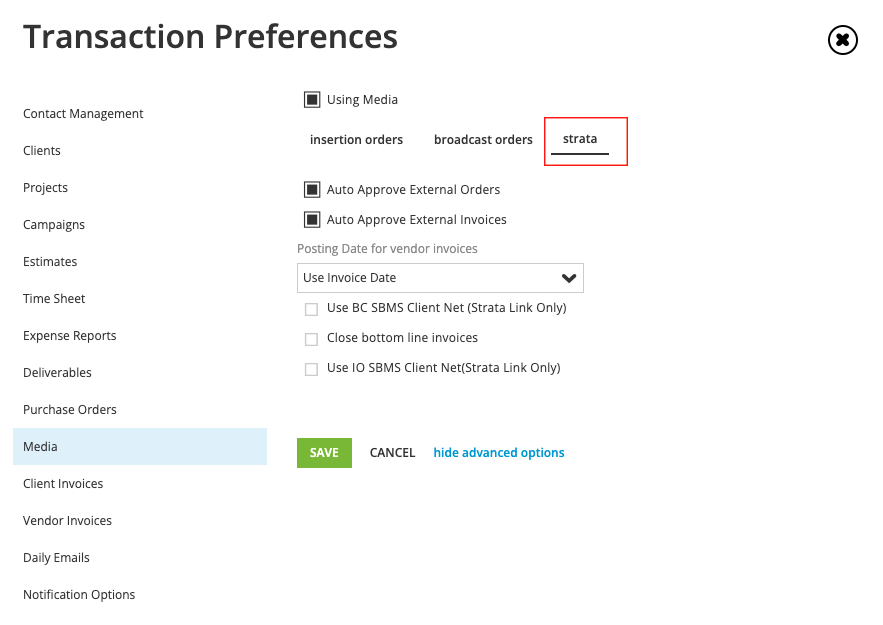
Task: Click the CANCEL button
Action: tap(392, 453)
